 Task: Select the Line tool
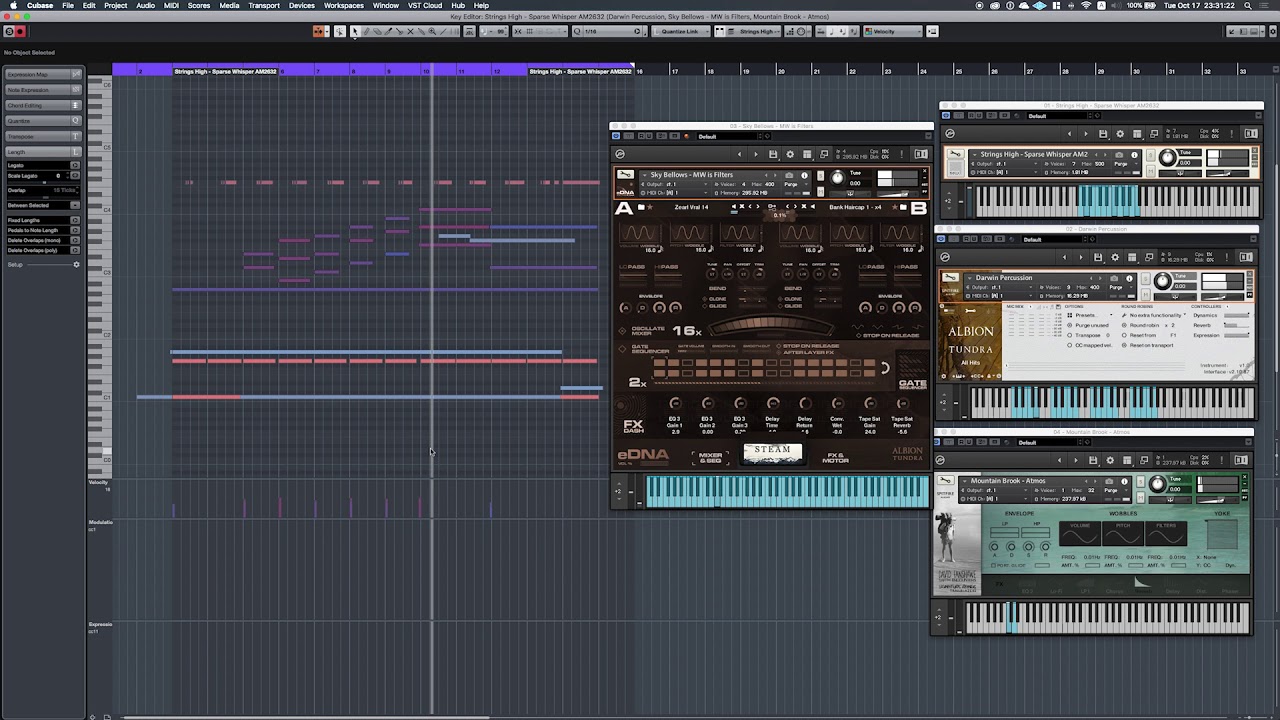tap(443, 31)
